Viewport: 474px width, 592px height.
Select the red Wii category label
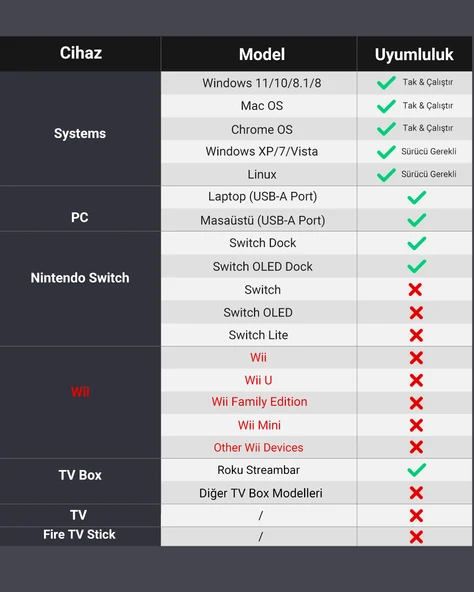click(x=80, y=392)
